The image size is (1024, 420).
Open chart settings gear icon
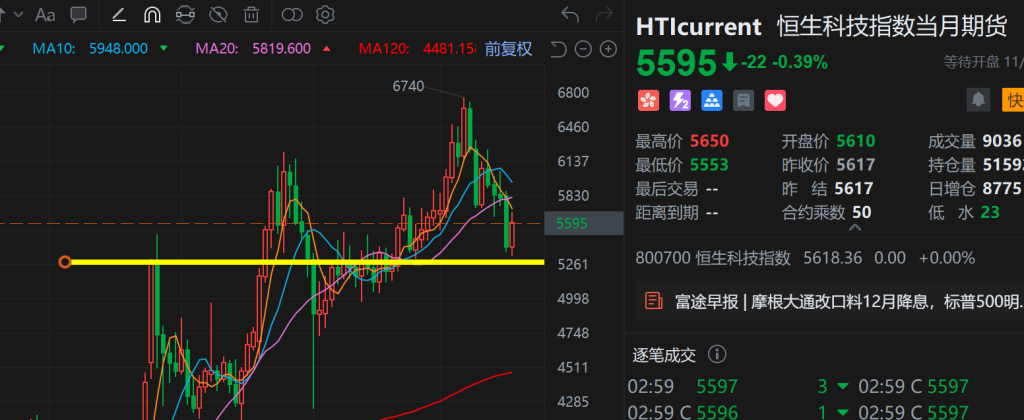click(x=324, y=15)
